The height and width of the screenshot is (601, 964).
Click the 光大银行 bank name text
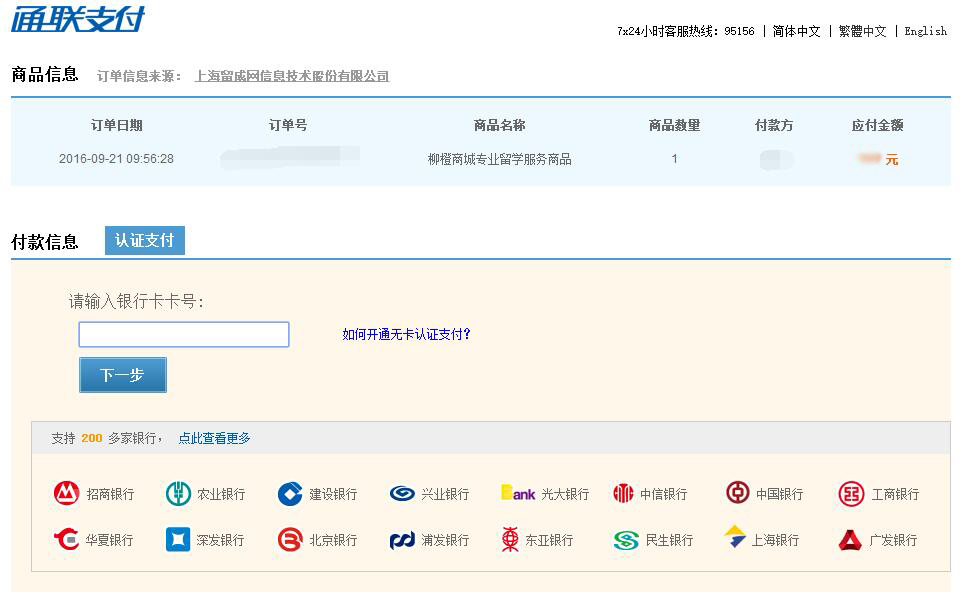pos(565,494)
